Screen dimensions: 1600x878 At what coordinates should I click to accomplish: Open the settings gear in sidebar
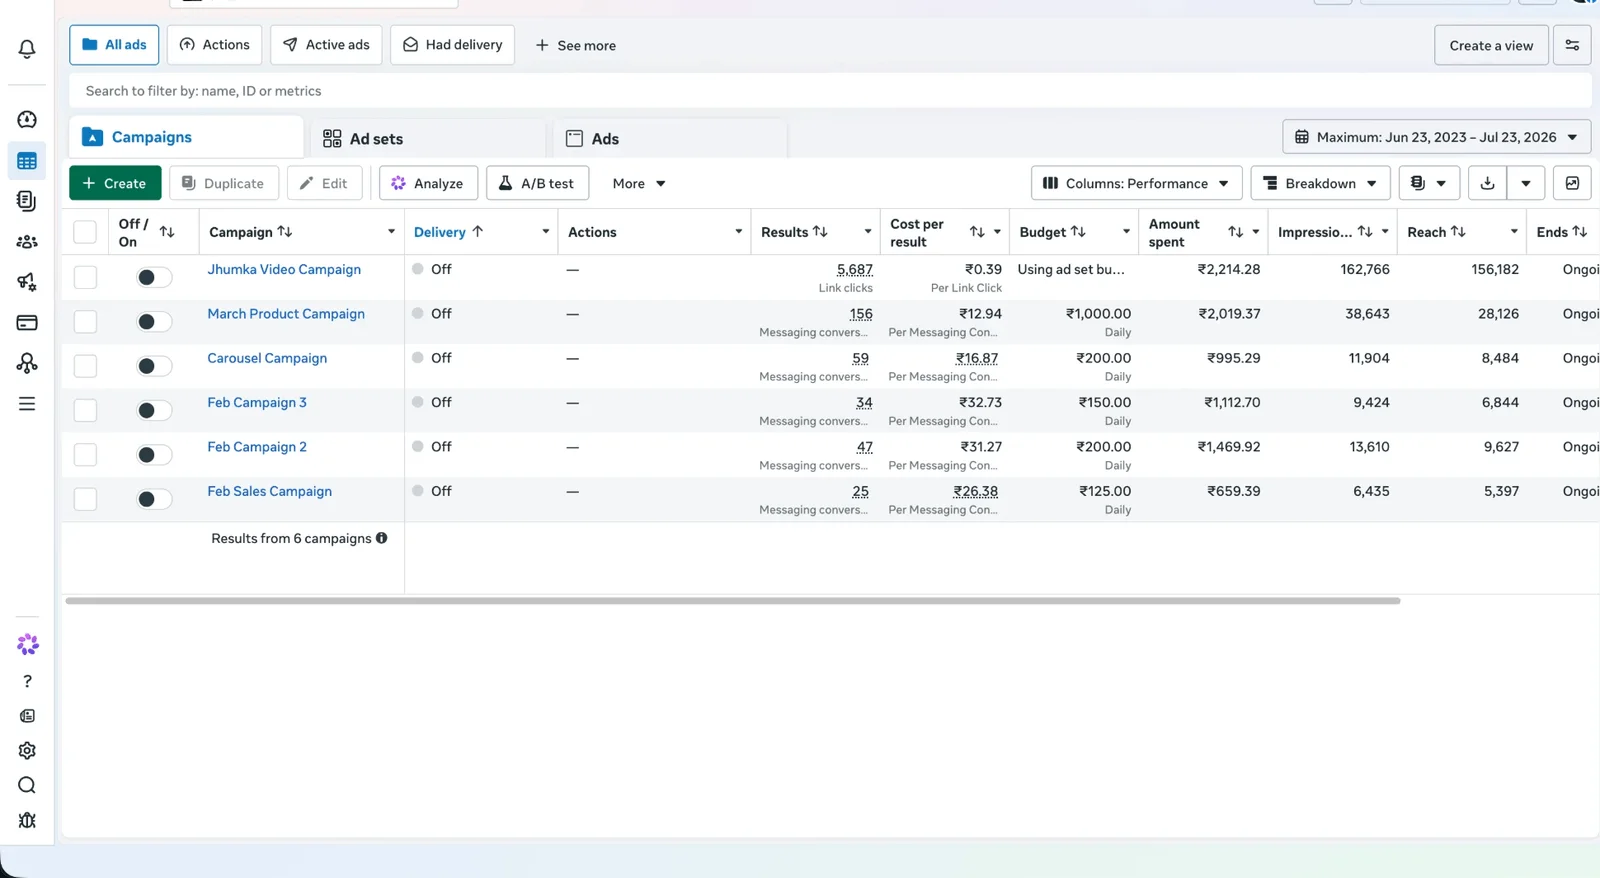(x=27, y=750)
